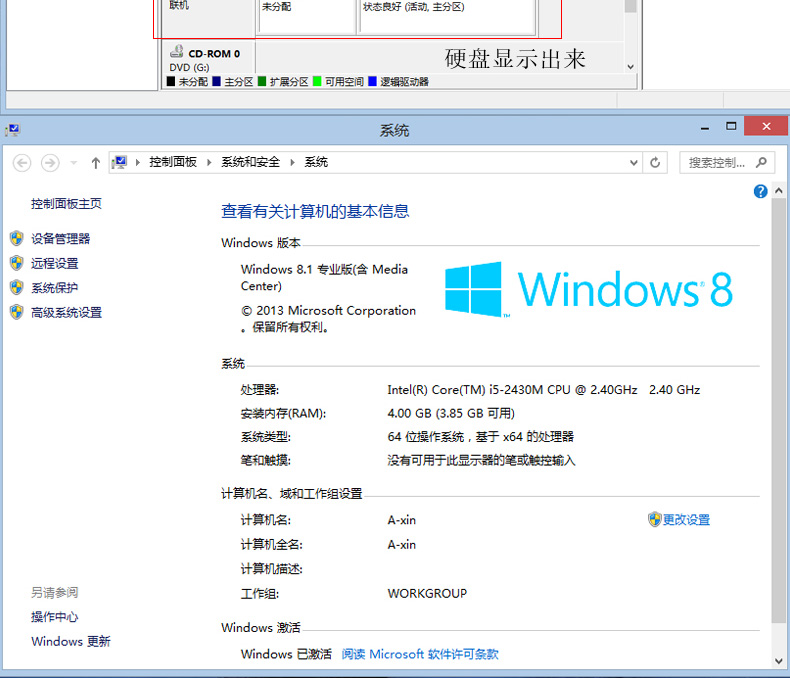
Task: Open 设备管理器 from sidebar
Action: coord(60,238)
